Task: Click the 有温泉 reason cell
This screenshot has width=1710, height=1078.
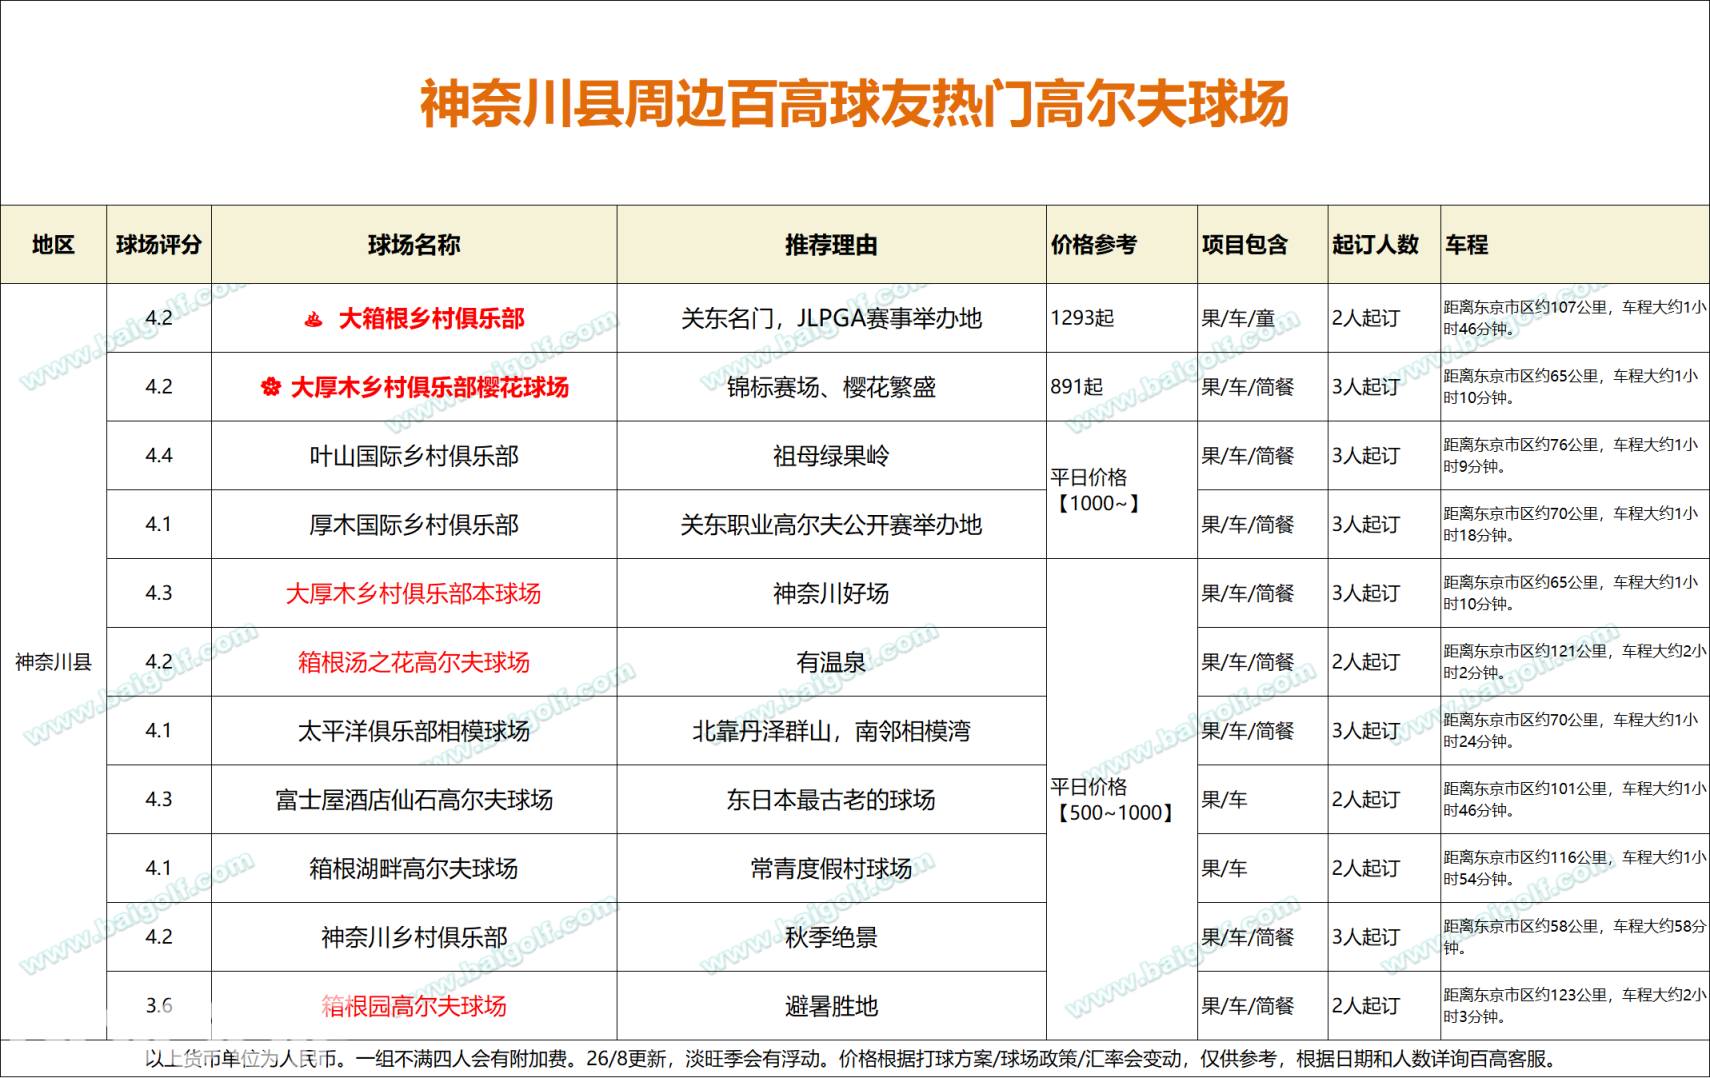Action: (x=832, y=662)
